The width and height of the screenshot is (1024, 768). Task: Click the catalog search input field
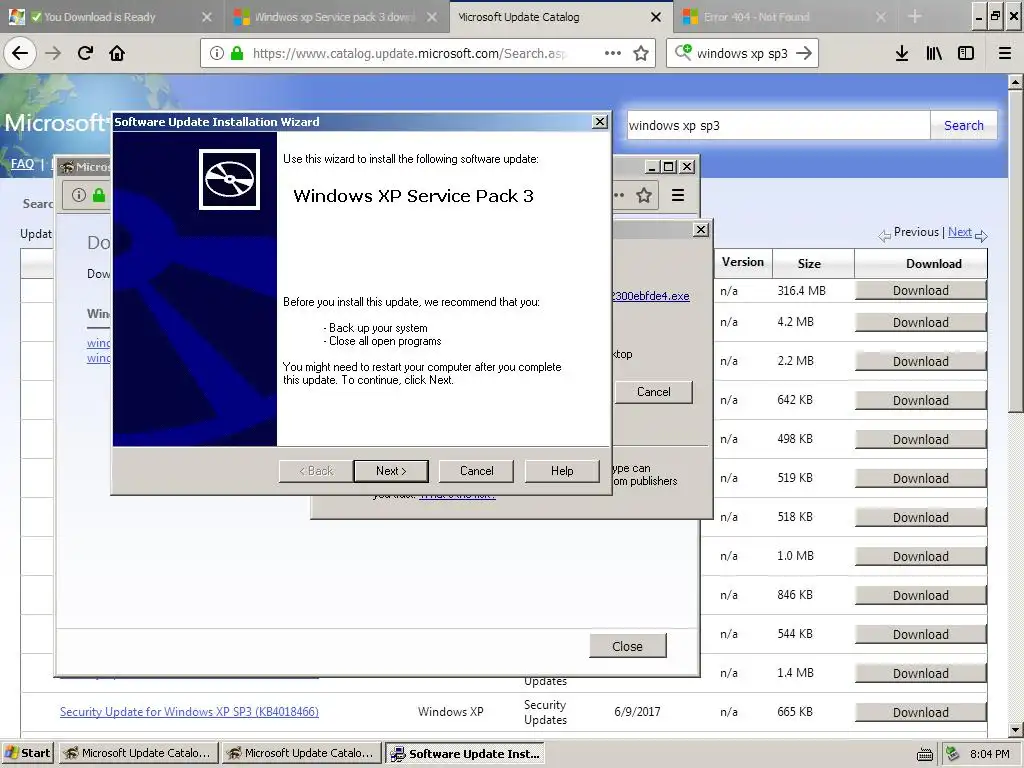[x=778, y=125]
